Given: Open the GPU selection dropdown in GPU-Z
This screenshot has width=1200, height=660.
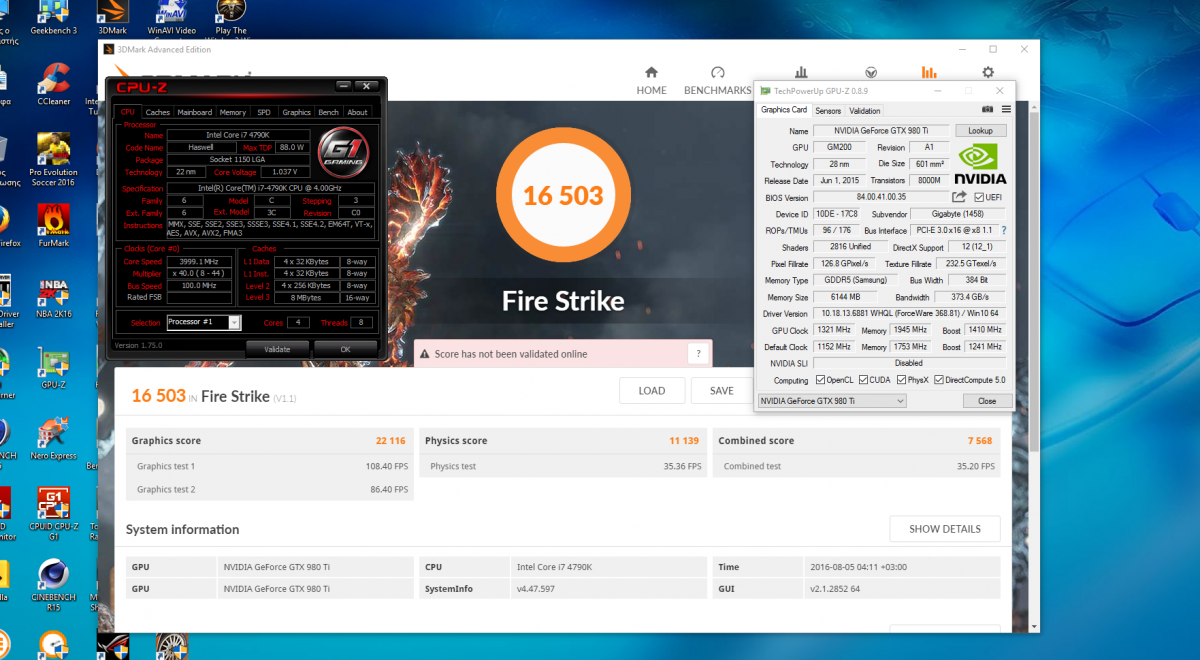Looking at the screenshot, I should pos(832,401).
